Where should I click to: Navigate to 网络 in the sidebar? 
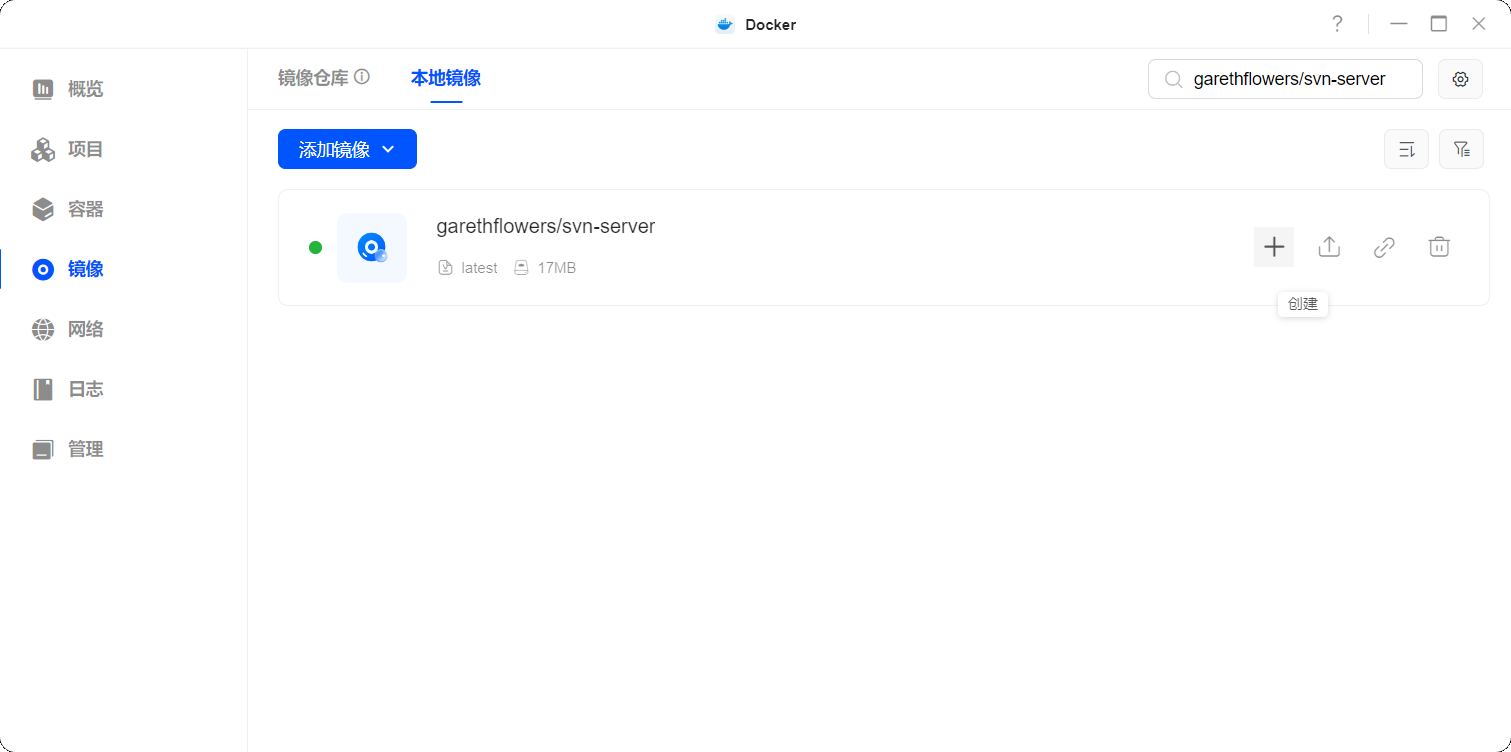[x=85, y=329]
